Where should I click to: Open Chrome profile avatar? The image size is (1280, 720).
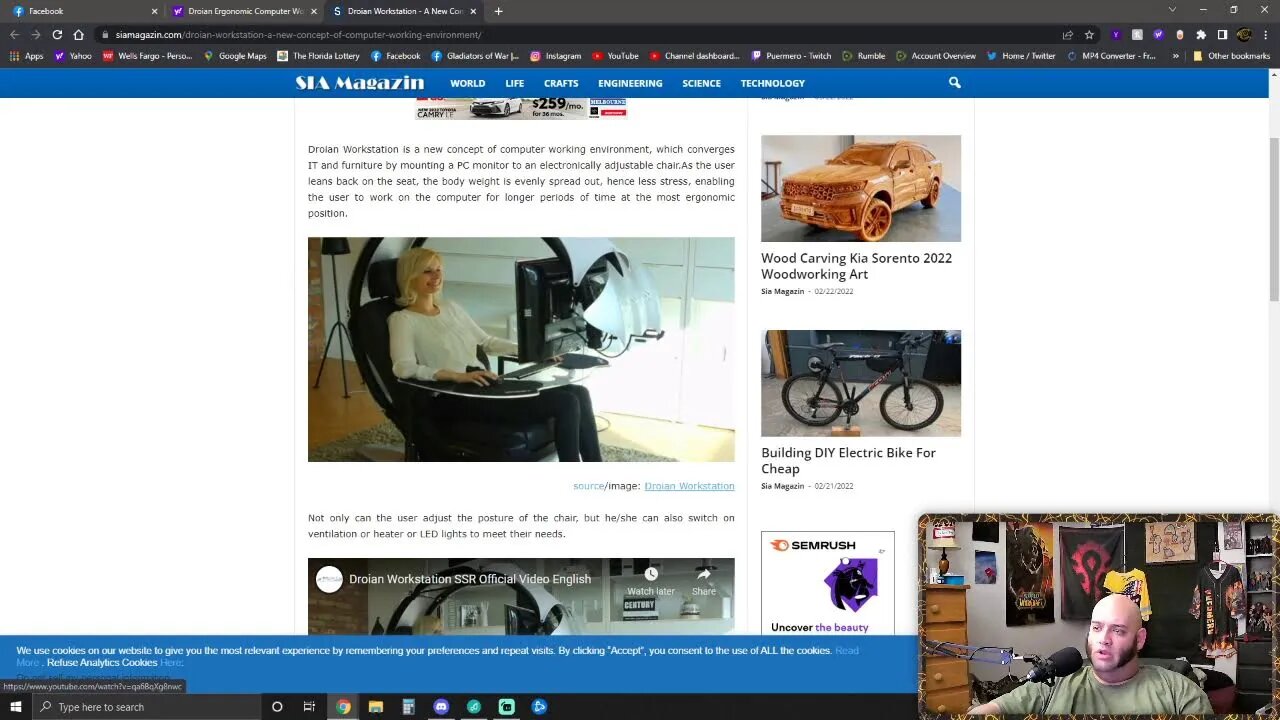(1244, 34)
